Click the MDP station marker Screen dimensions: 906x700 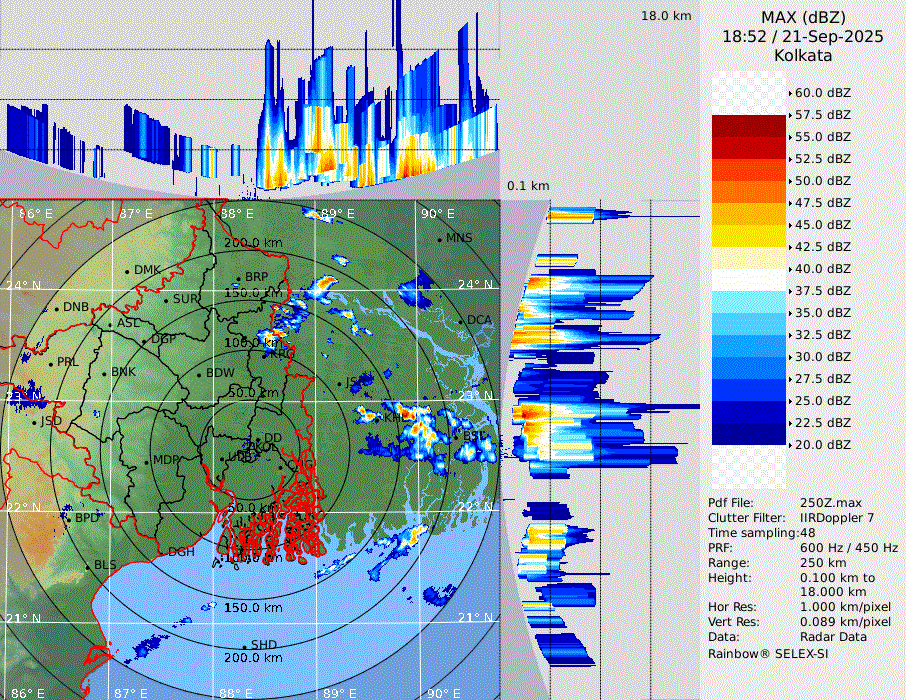click(147, 461)
